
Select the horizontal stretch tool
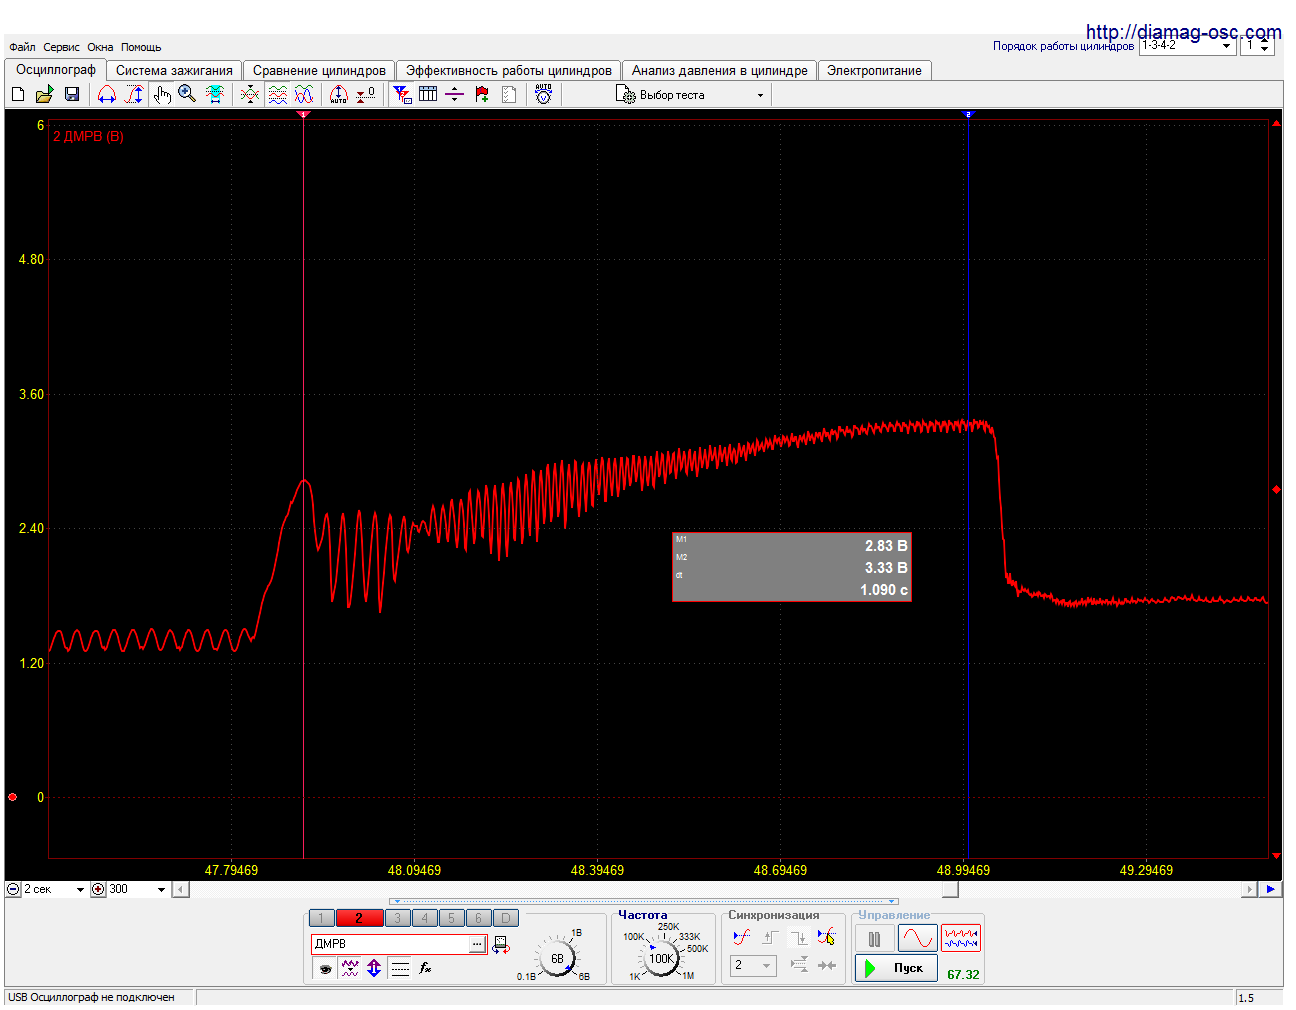(x=107, y=94)
